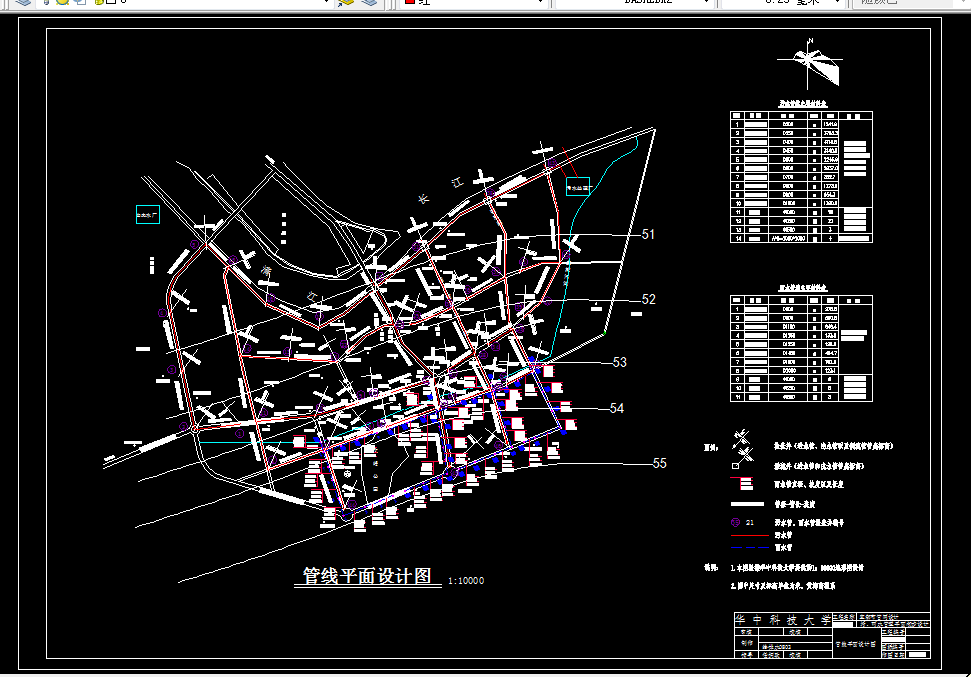Screen dimensions: 971x677
Task: Select the north arrow compass symbol
Action: pyautogui.click(x=810, y=63)
